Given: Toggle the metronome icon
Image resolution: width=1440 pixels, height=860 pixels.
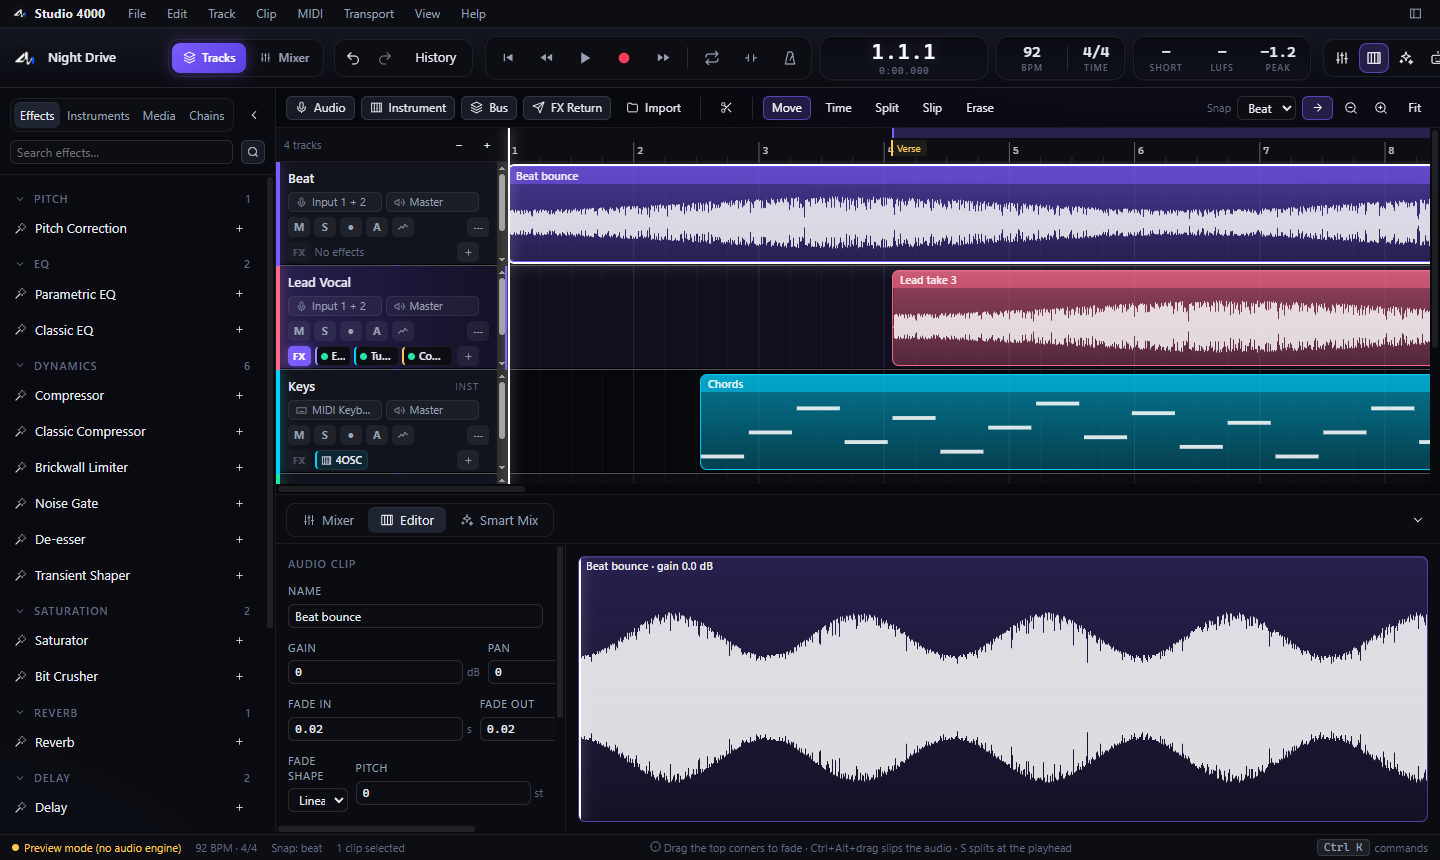Looking at the screenshot, I should pos(790,58).
